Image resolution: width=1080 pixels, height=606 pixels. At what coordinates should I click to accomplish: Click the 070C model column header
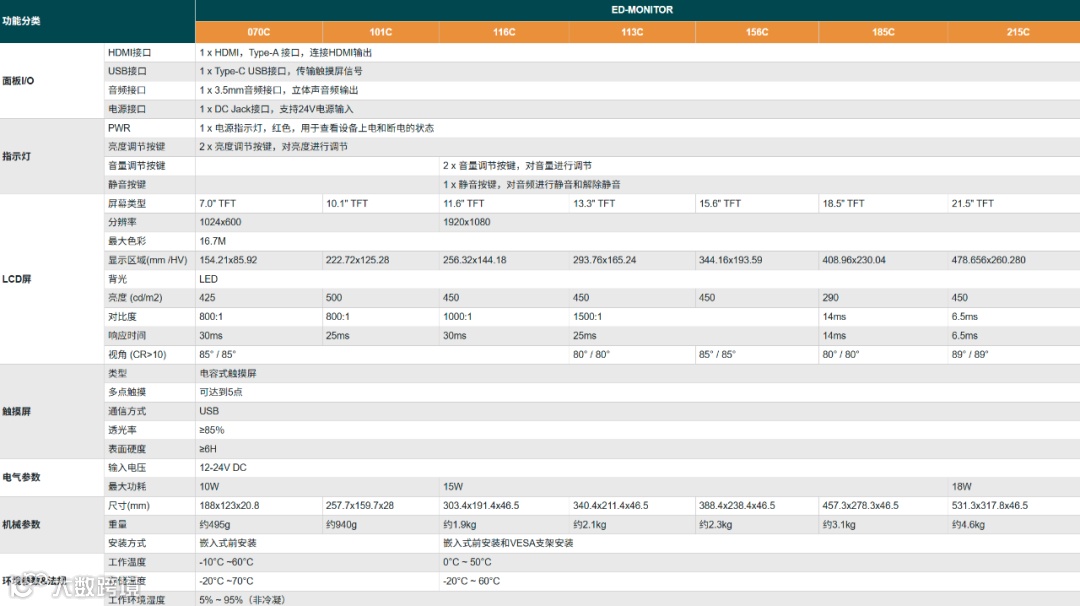tap(258, 32)
